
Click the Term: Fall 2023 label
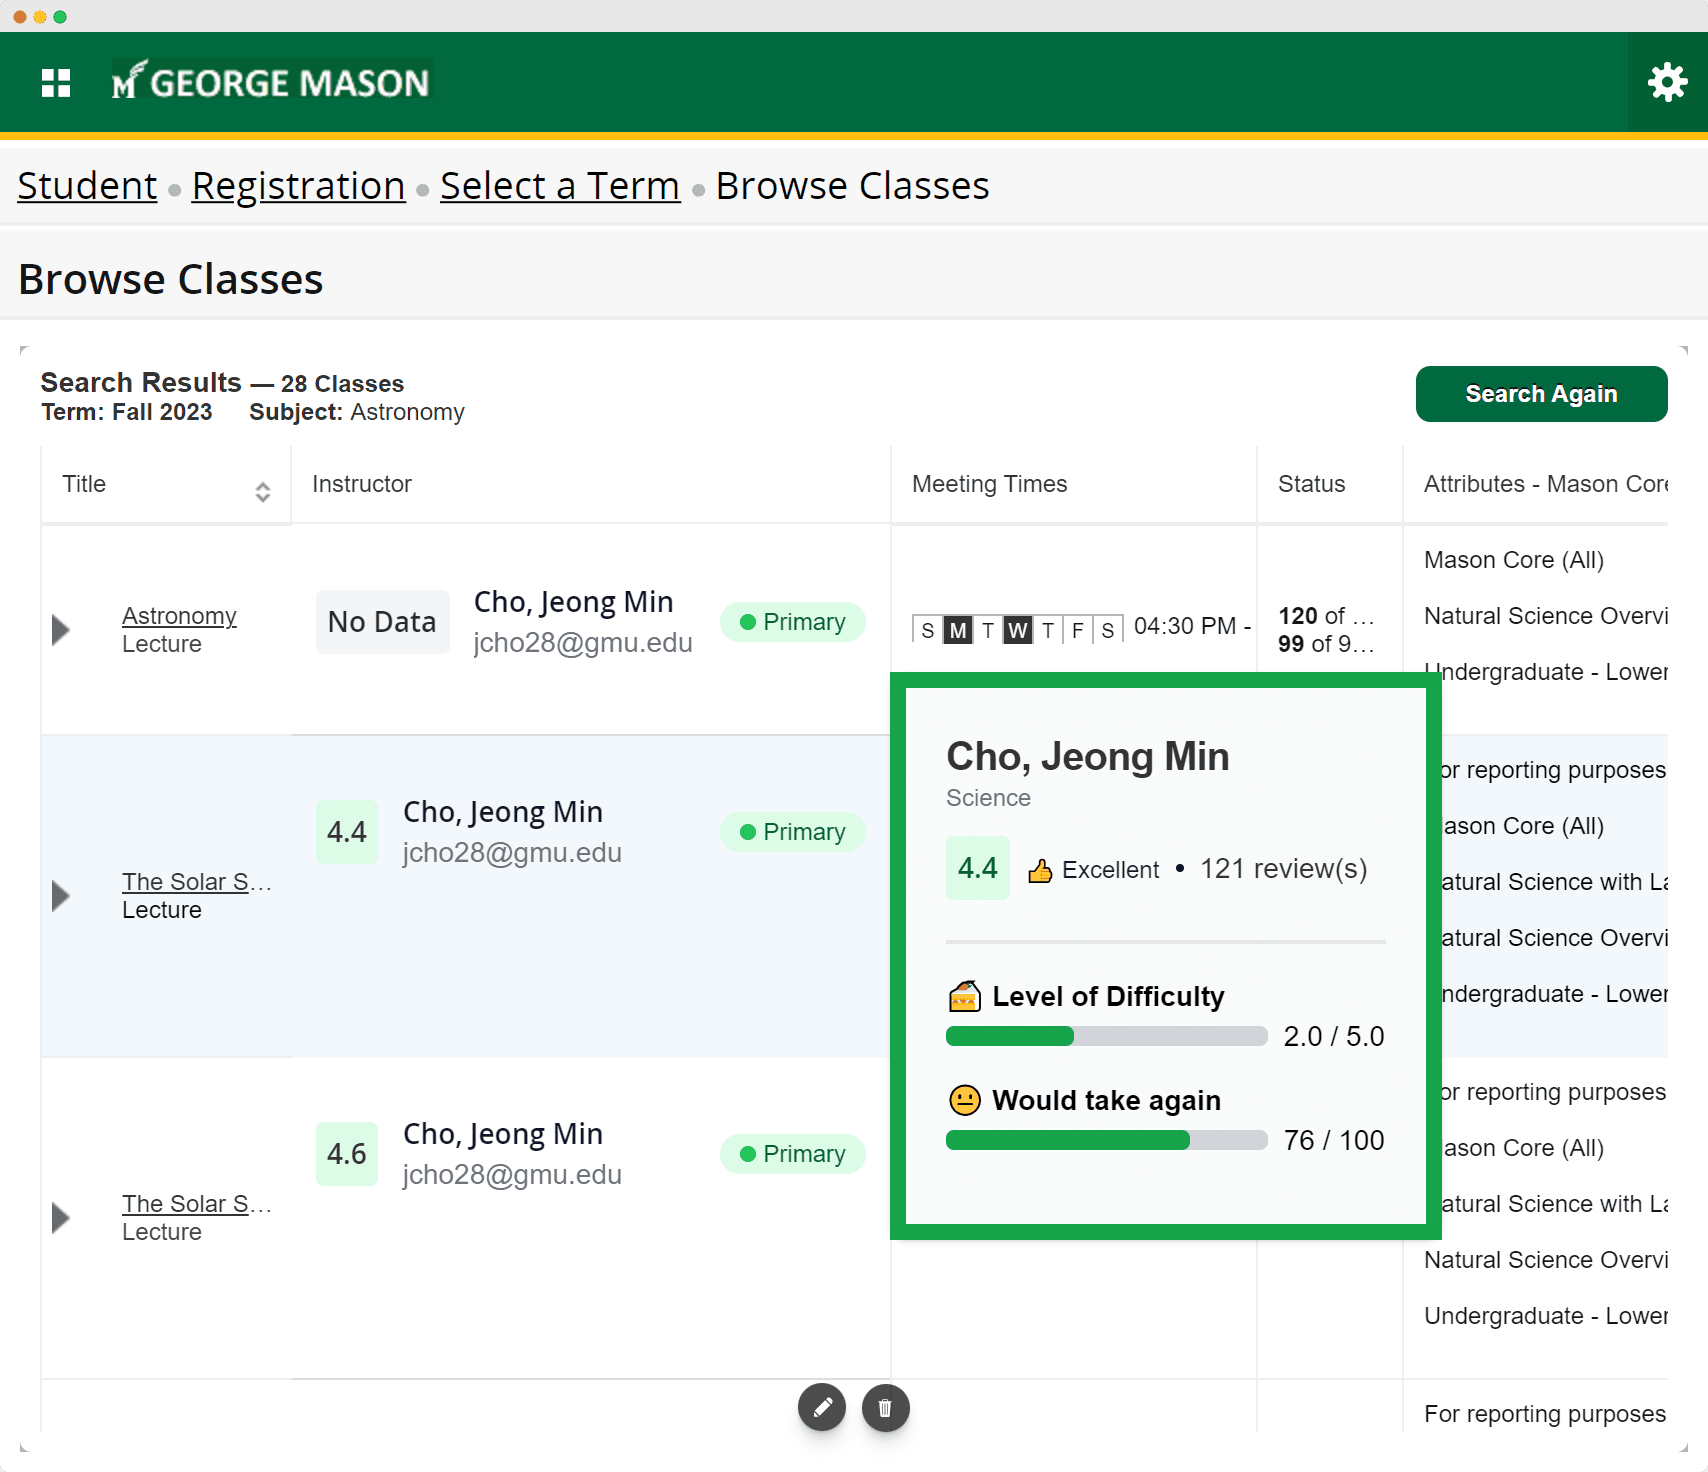pyautogui.click(x=127, y=412)
